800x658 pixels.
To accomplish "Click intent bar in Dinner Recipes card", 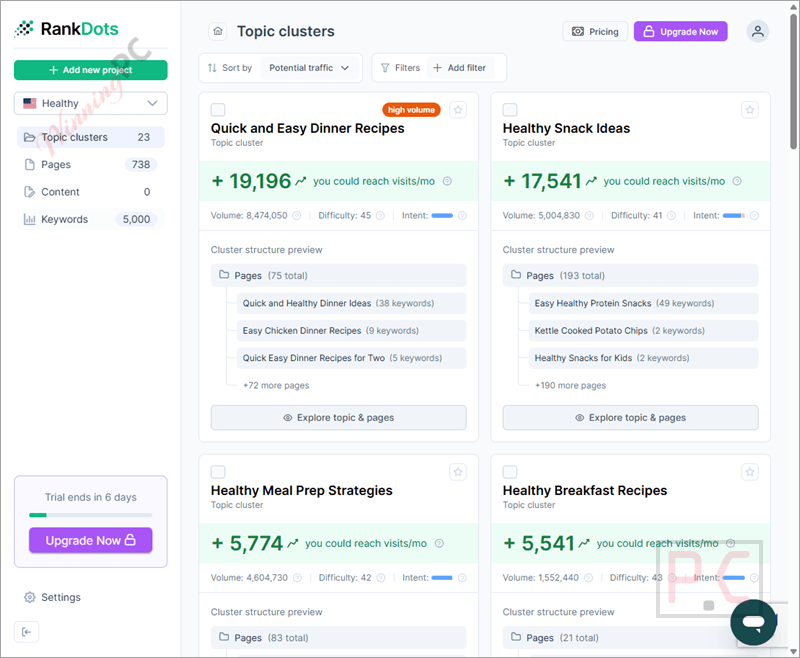I will (x=442, y=216).
